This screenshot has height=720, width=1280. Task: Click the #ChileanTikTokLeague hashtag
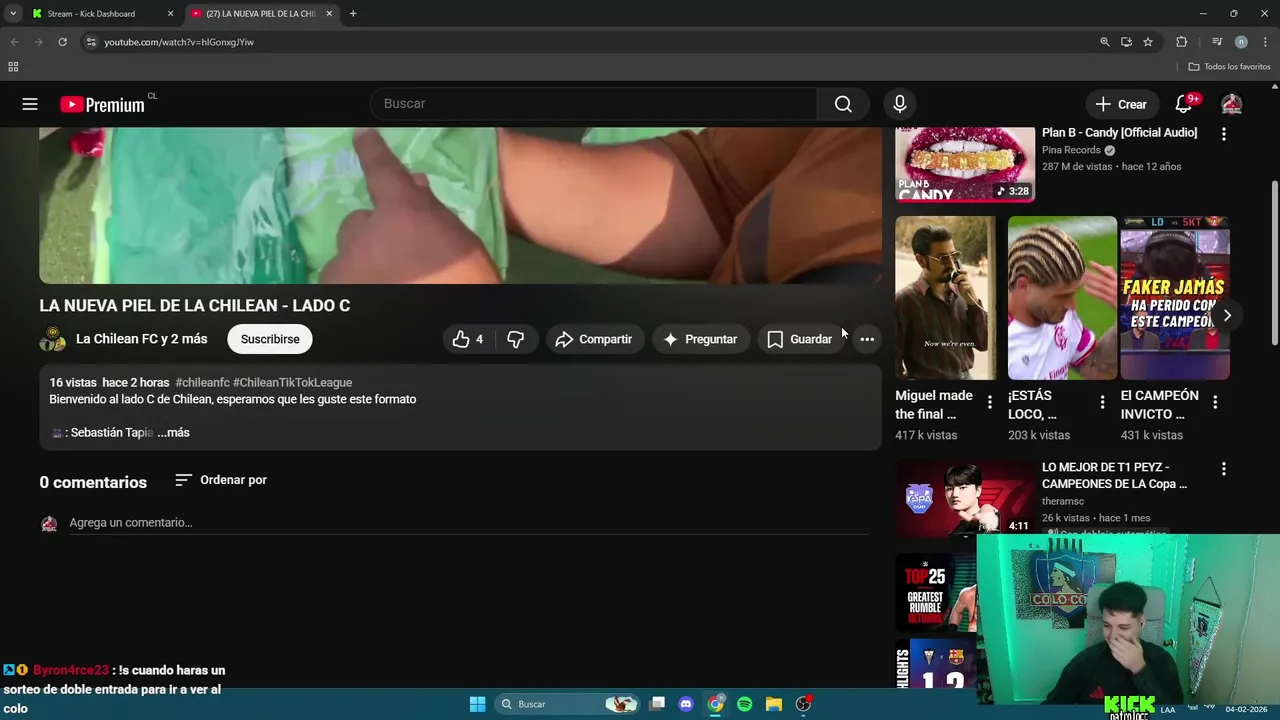point(293,382)
